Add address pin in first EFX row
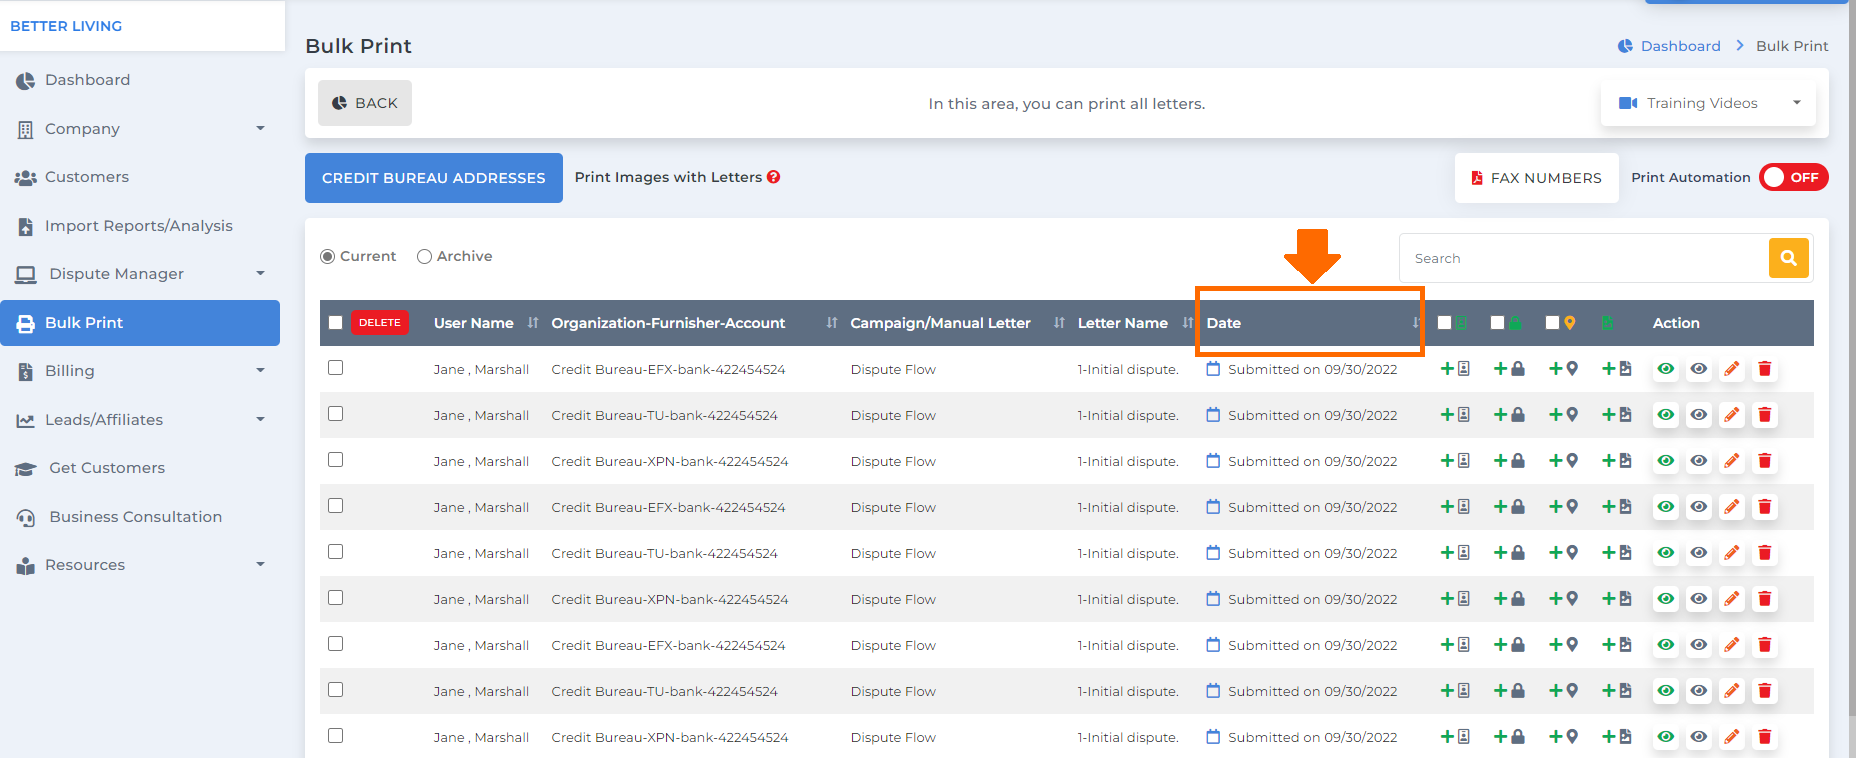The width and height of the screenshot is (1862, 758). tap(1564, 369)
